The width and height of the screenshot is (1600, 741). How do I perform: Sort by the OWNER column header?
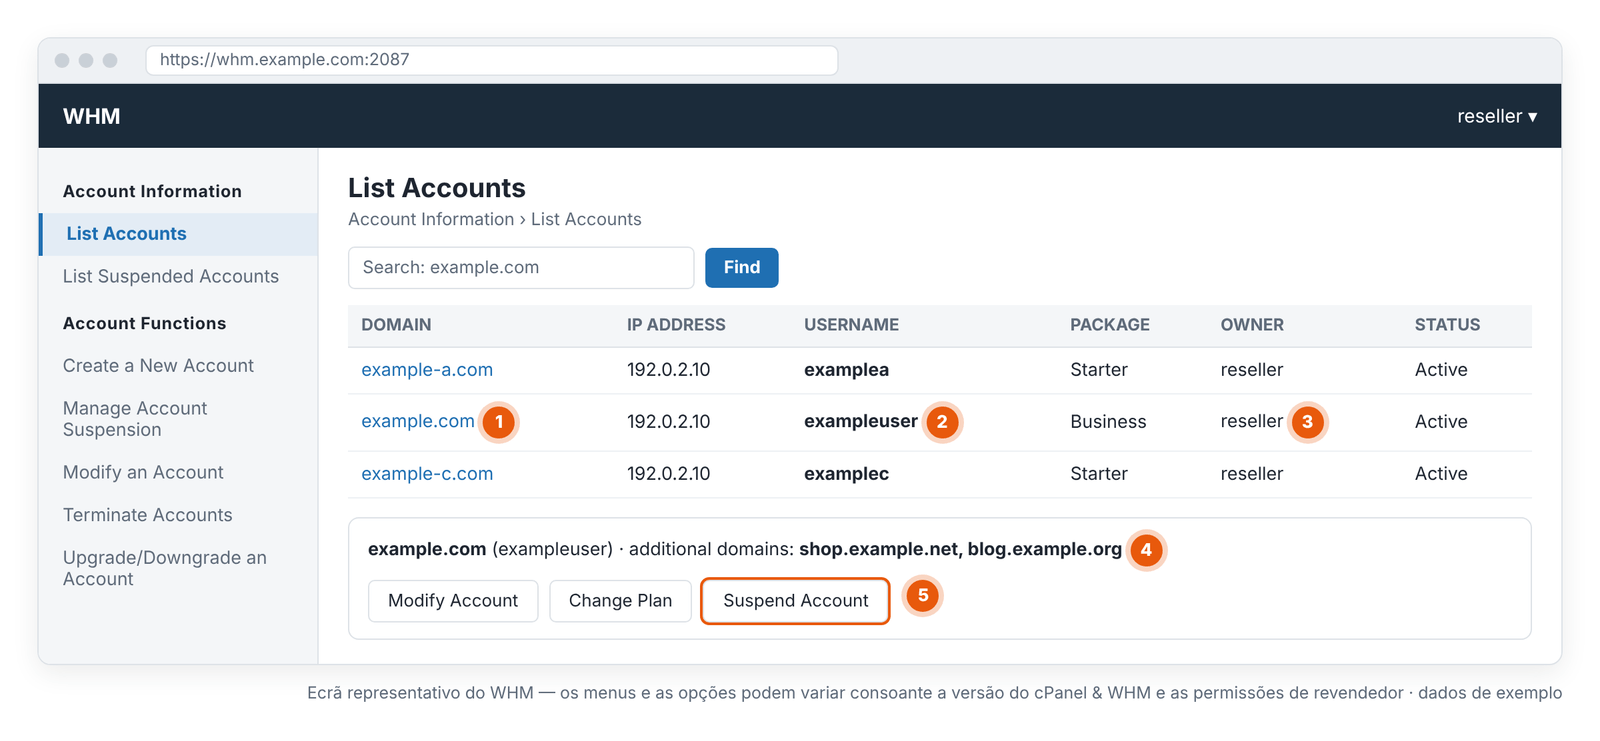(1252, 325)
